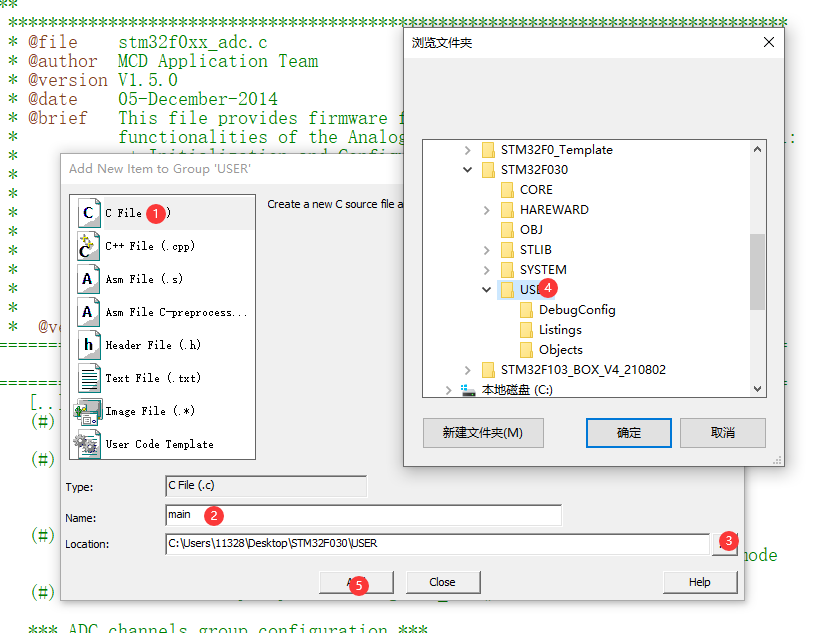Select the User Code Template icon

[88, 443]
